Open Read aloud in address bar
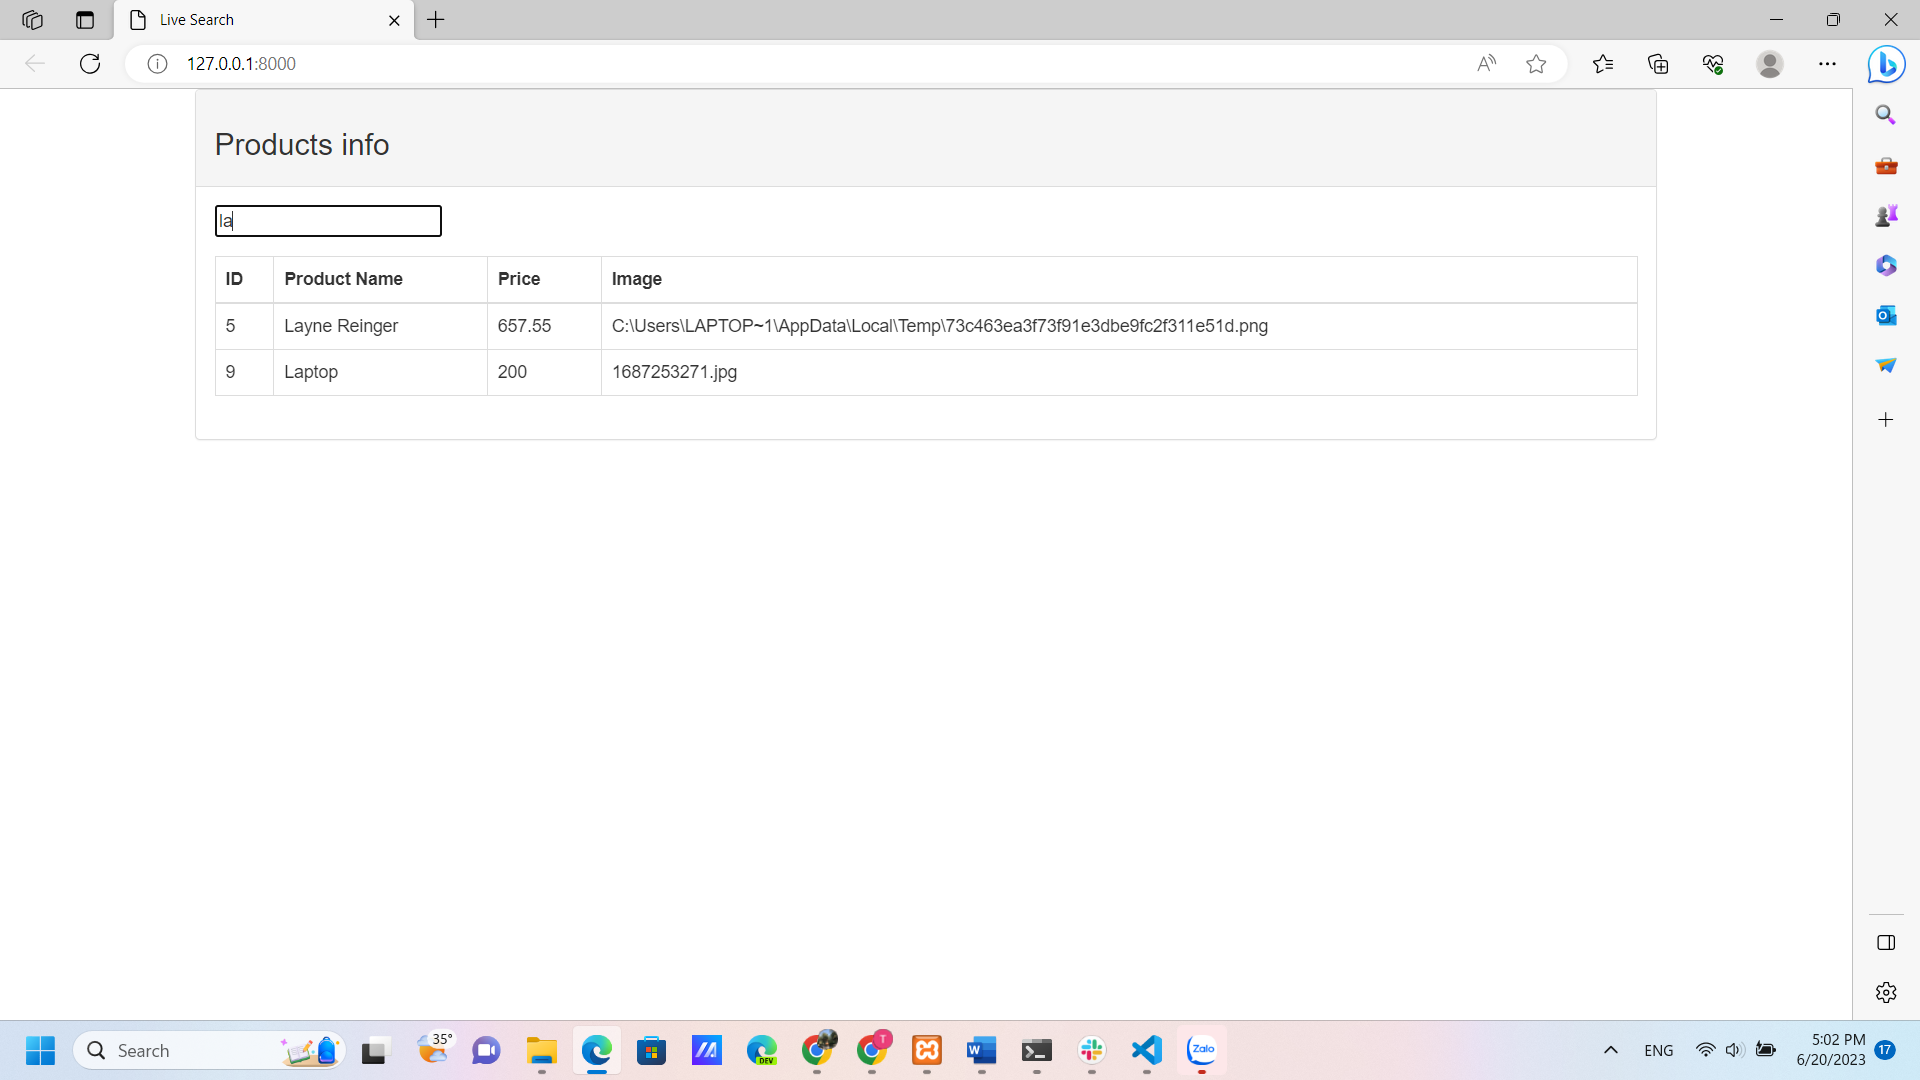This screenshot has width=1920, height=1080. click(1486, 64)
